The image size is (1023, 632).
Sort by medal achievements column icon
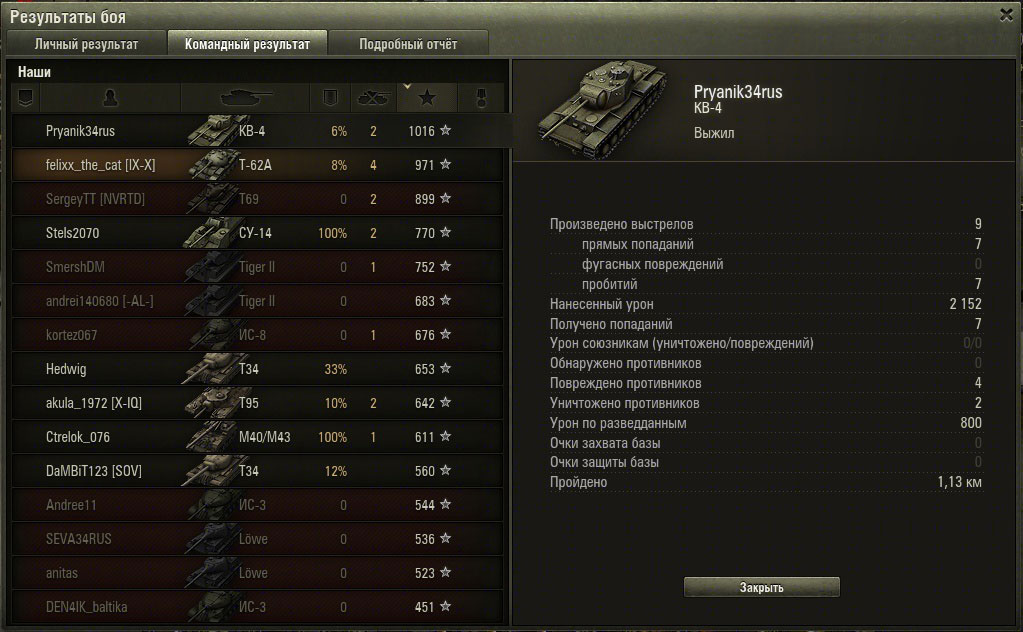[481, 98]
